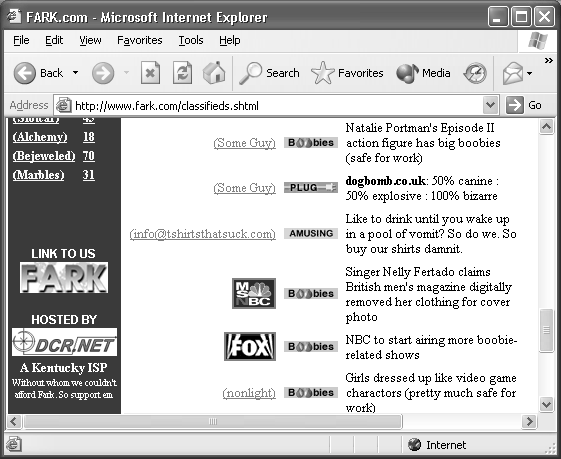Click the page icon in the address bar
Screen dimensions: 561x459
pyautogui.click(x=63, y=105)
